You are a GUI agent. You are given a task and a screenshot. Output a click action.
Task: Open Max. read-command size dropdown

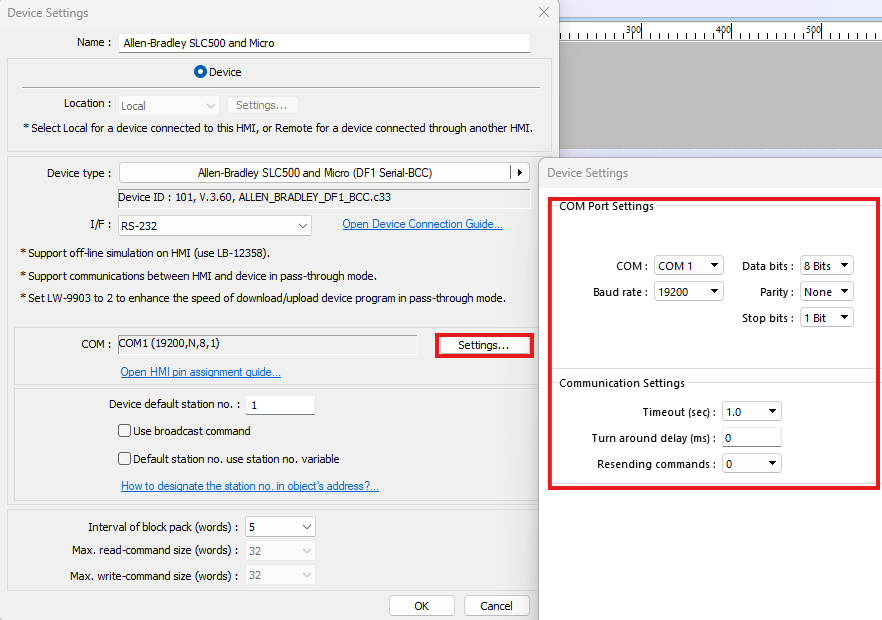[280, 551]
